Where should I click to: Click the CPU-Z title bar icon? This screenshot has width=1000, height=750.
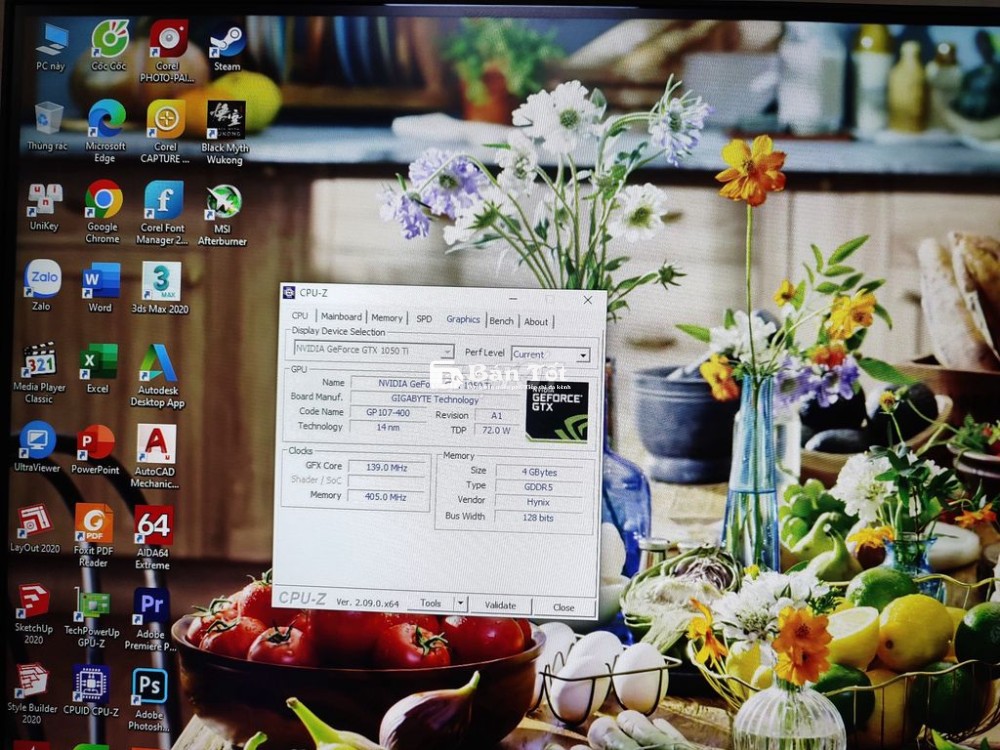pos(289,292)
